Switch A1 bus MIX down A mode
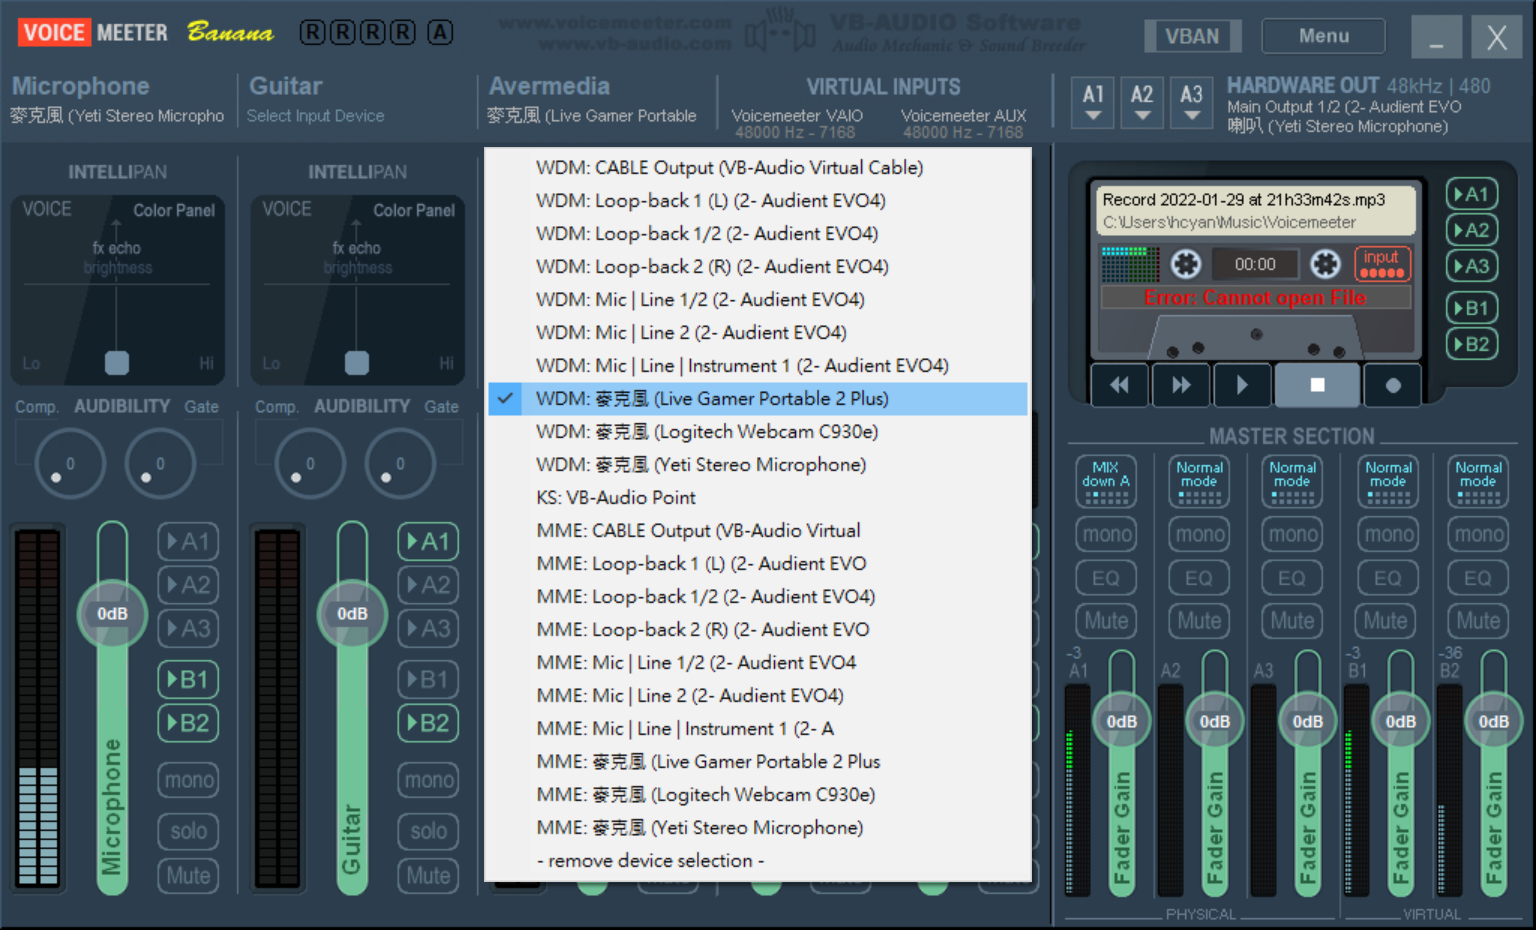 click(x=1106, y=481)
